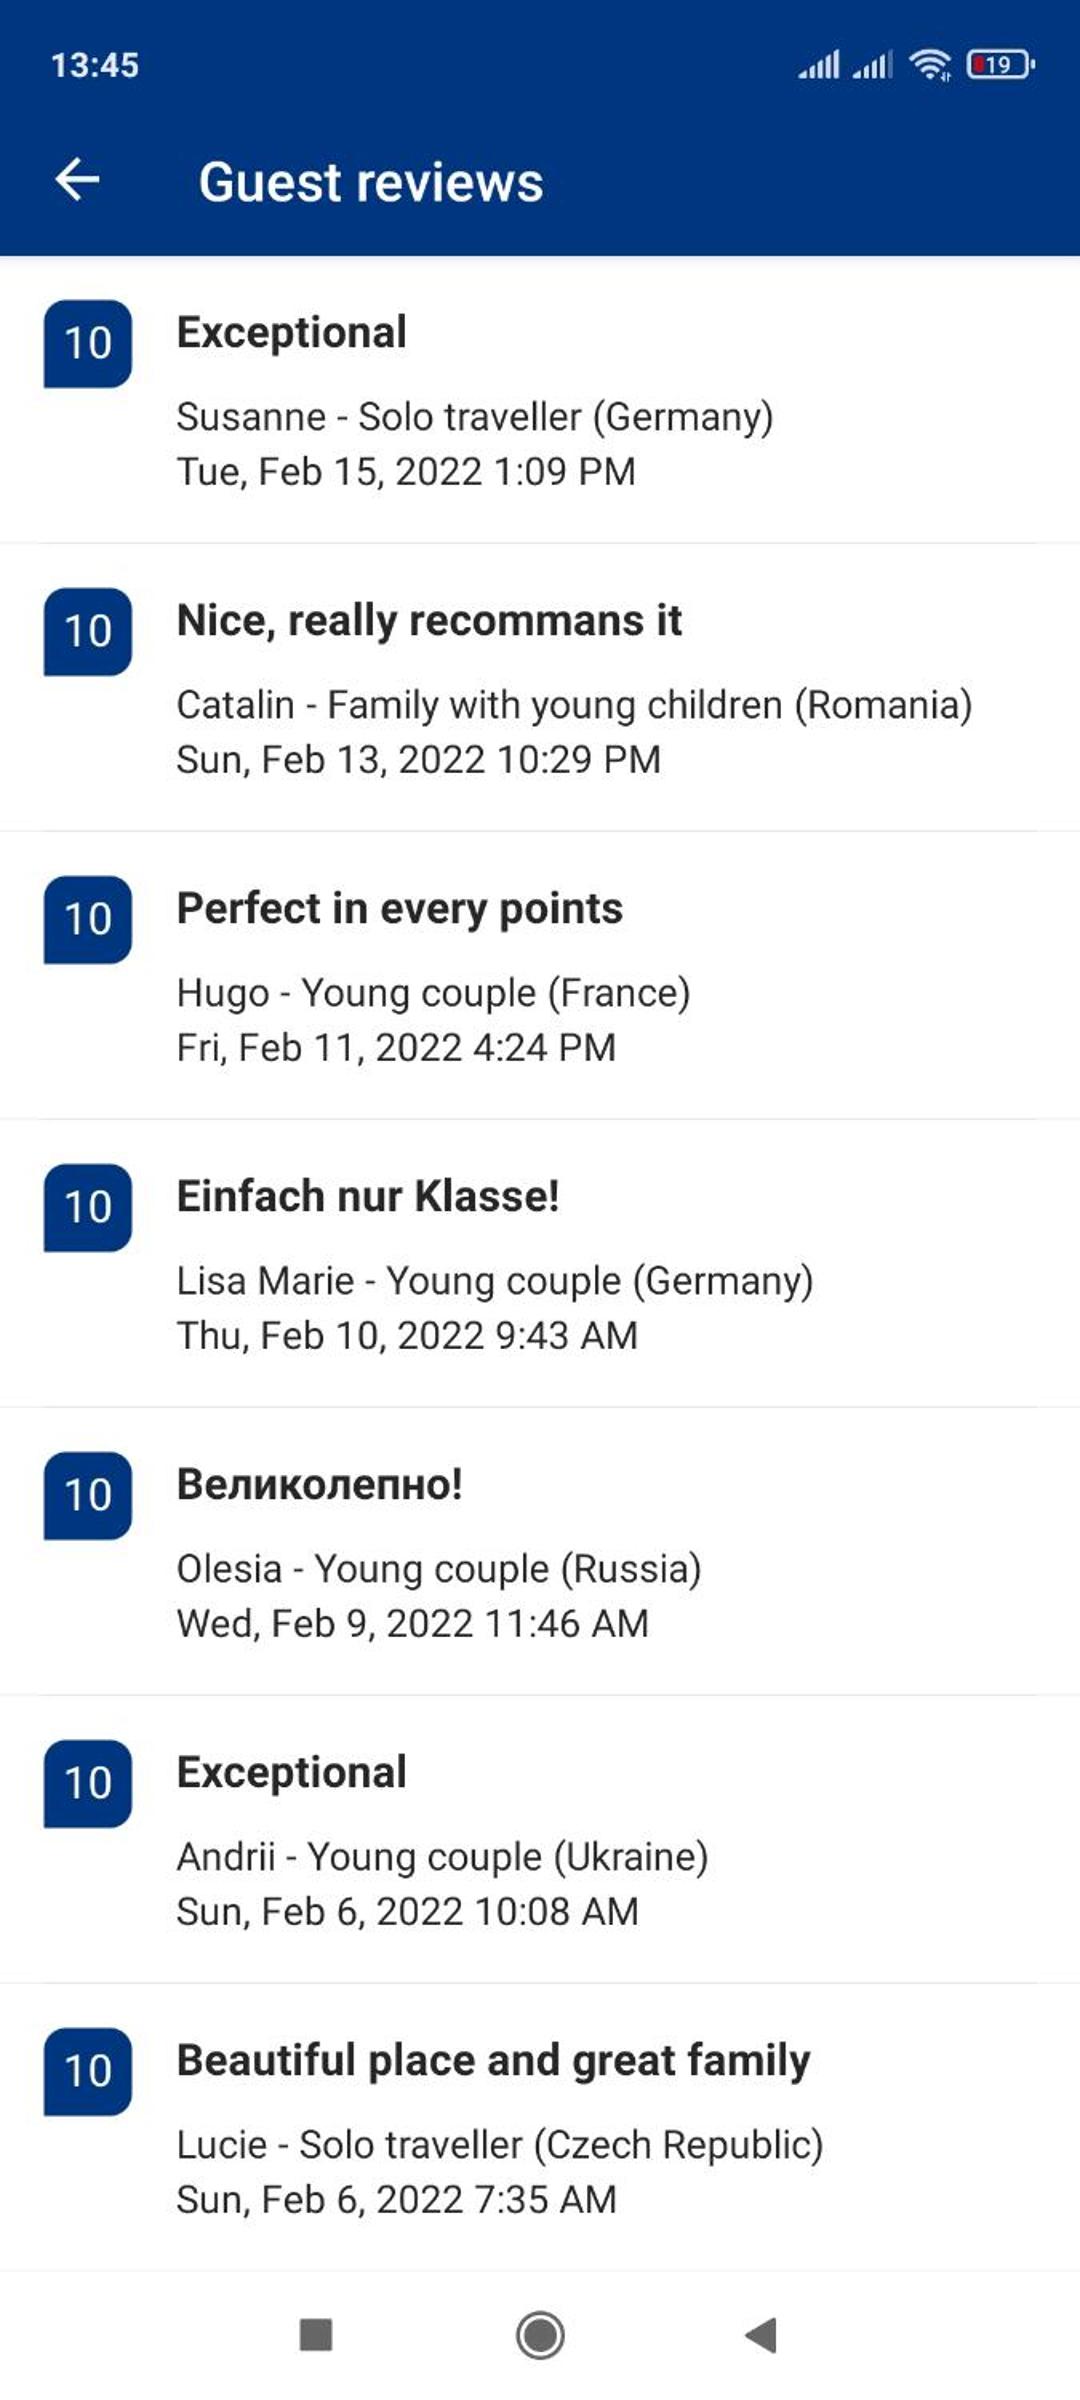The height and width of the screenshot is (2400, 1080).
Task: Tap the score badge on Susanne's review
Action: tap(88, 343)
